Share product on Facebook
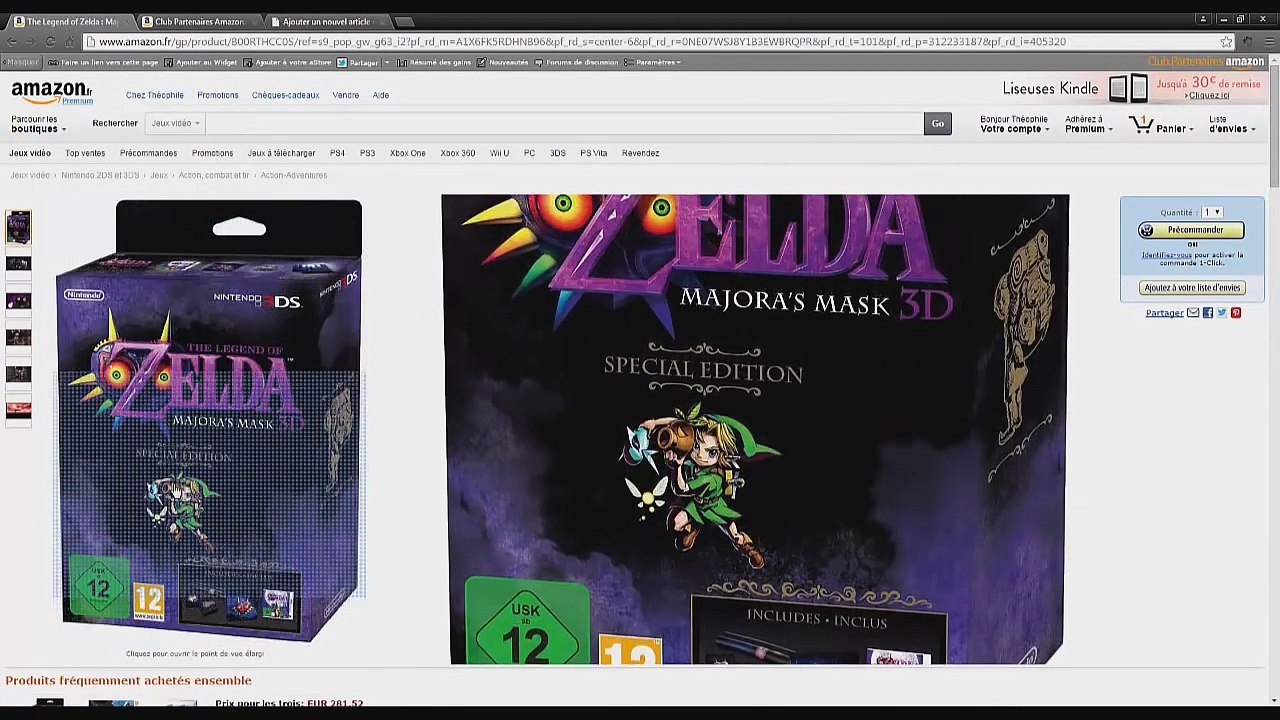The width and height of the screenshot is (1280, 720). coord(1208,313)
